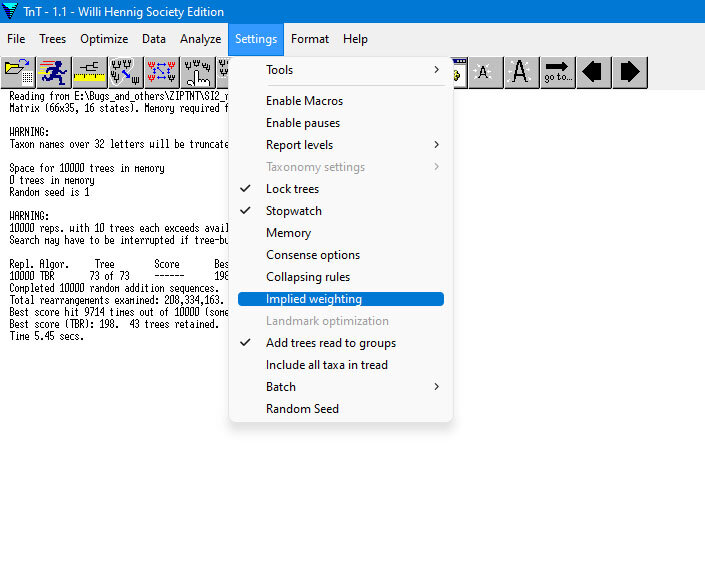Open Collapsing rules entry
The width and height of the screenshot is (705, 566).
point(341,277)
